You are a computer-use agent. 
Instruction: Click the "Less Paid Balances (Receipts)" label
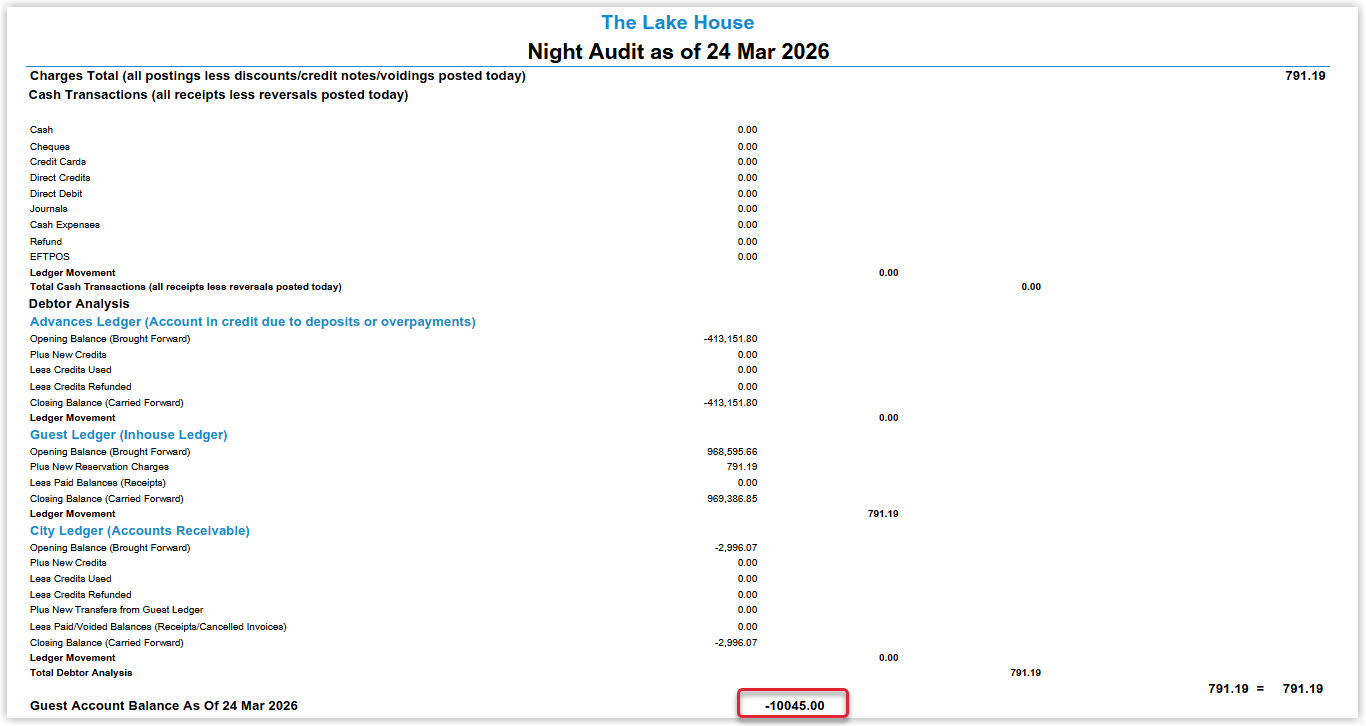click(x=98, y=483)
